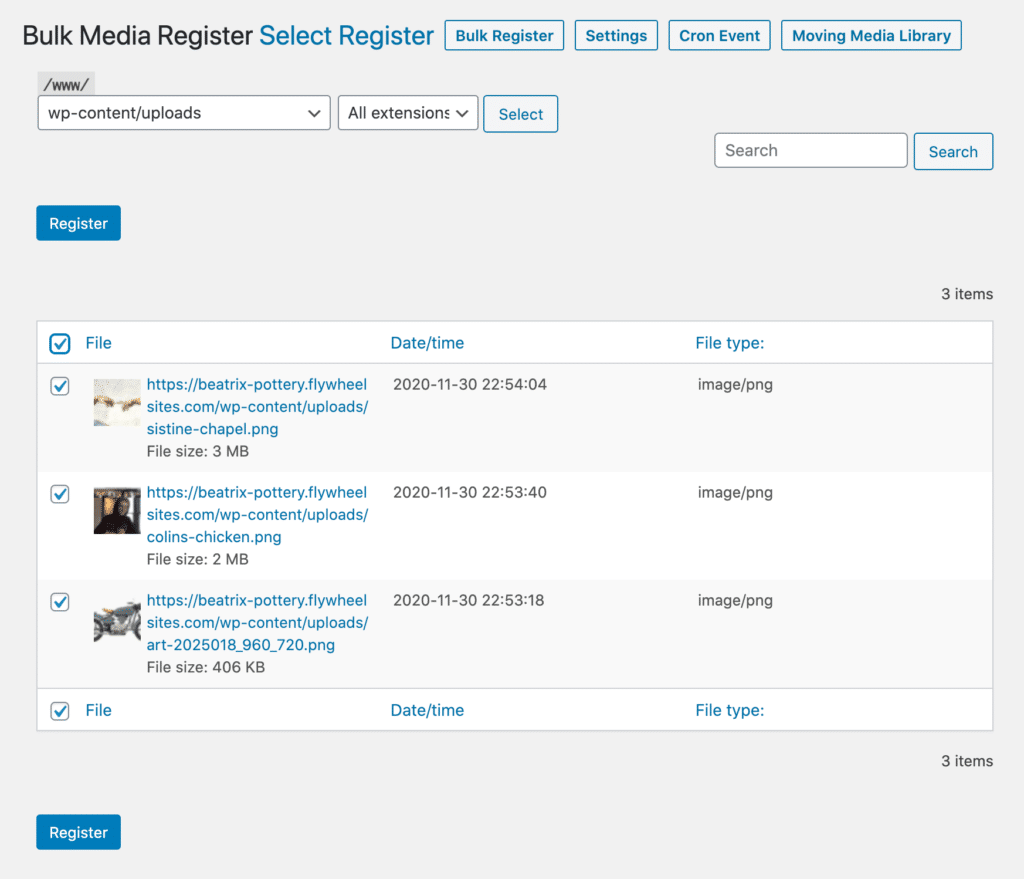Click the Select button to load files
This screenshot has width=1024, height=879.
tap(520, 113)
